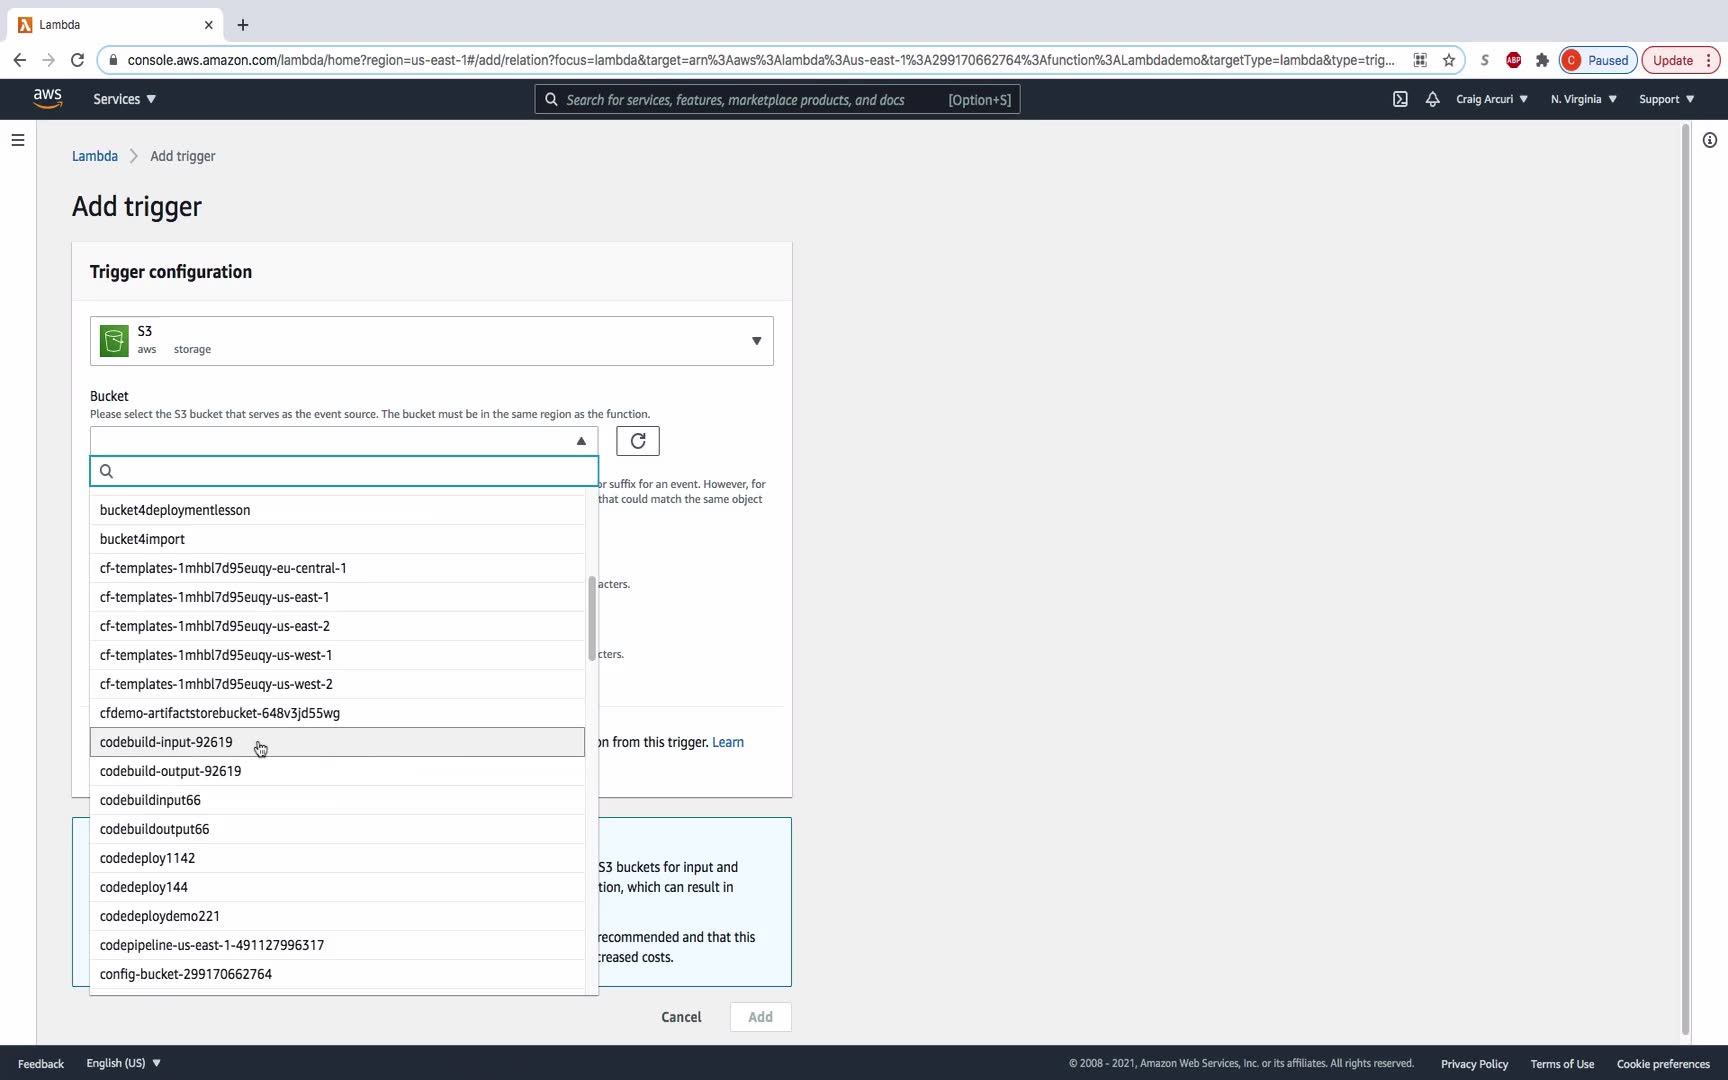
Task: Reload the page in browser
Action: (x=77, y=60)
